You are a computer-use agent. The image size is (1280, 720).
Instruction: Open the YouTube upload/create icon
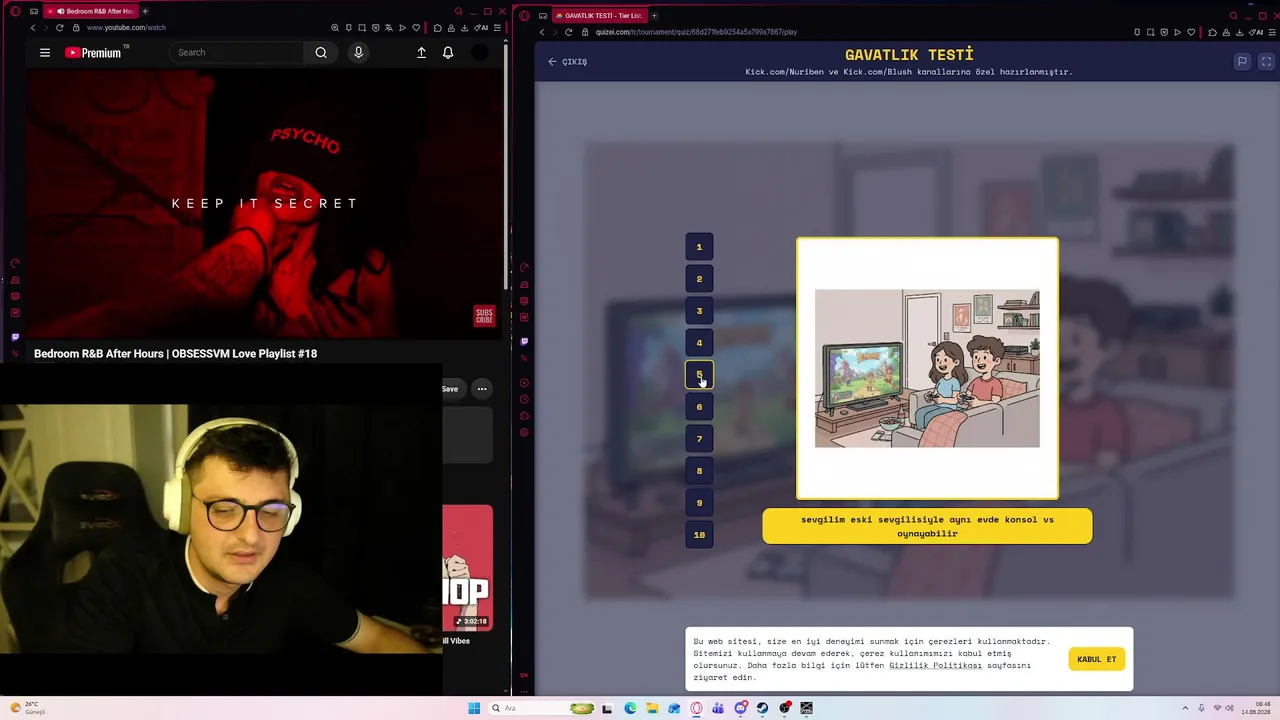pos(421,53)
